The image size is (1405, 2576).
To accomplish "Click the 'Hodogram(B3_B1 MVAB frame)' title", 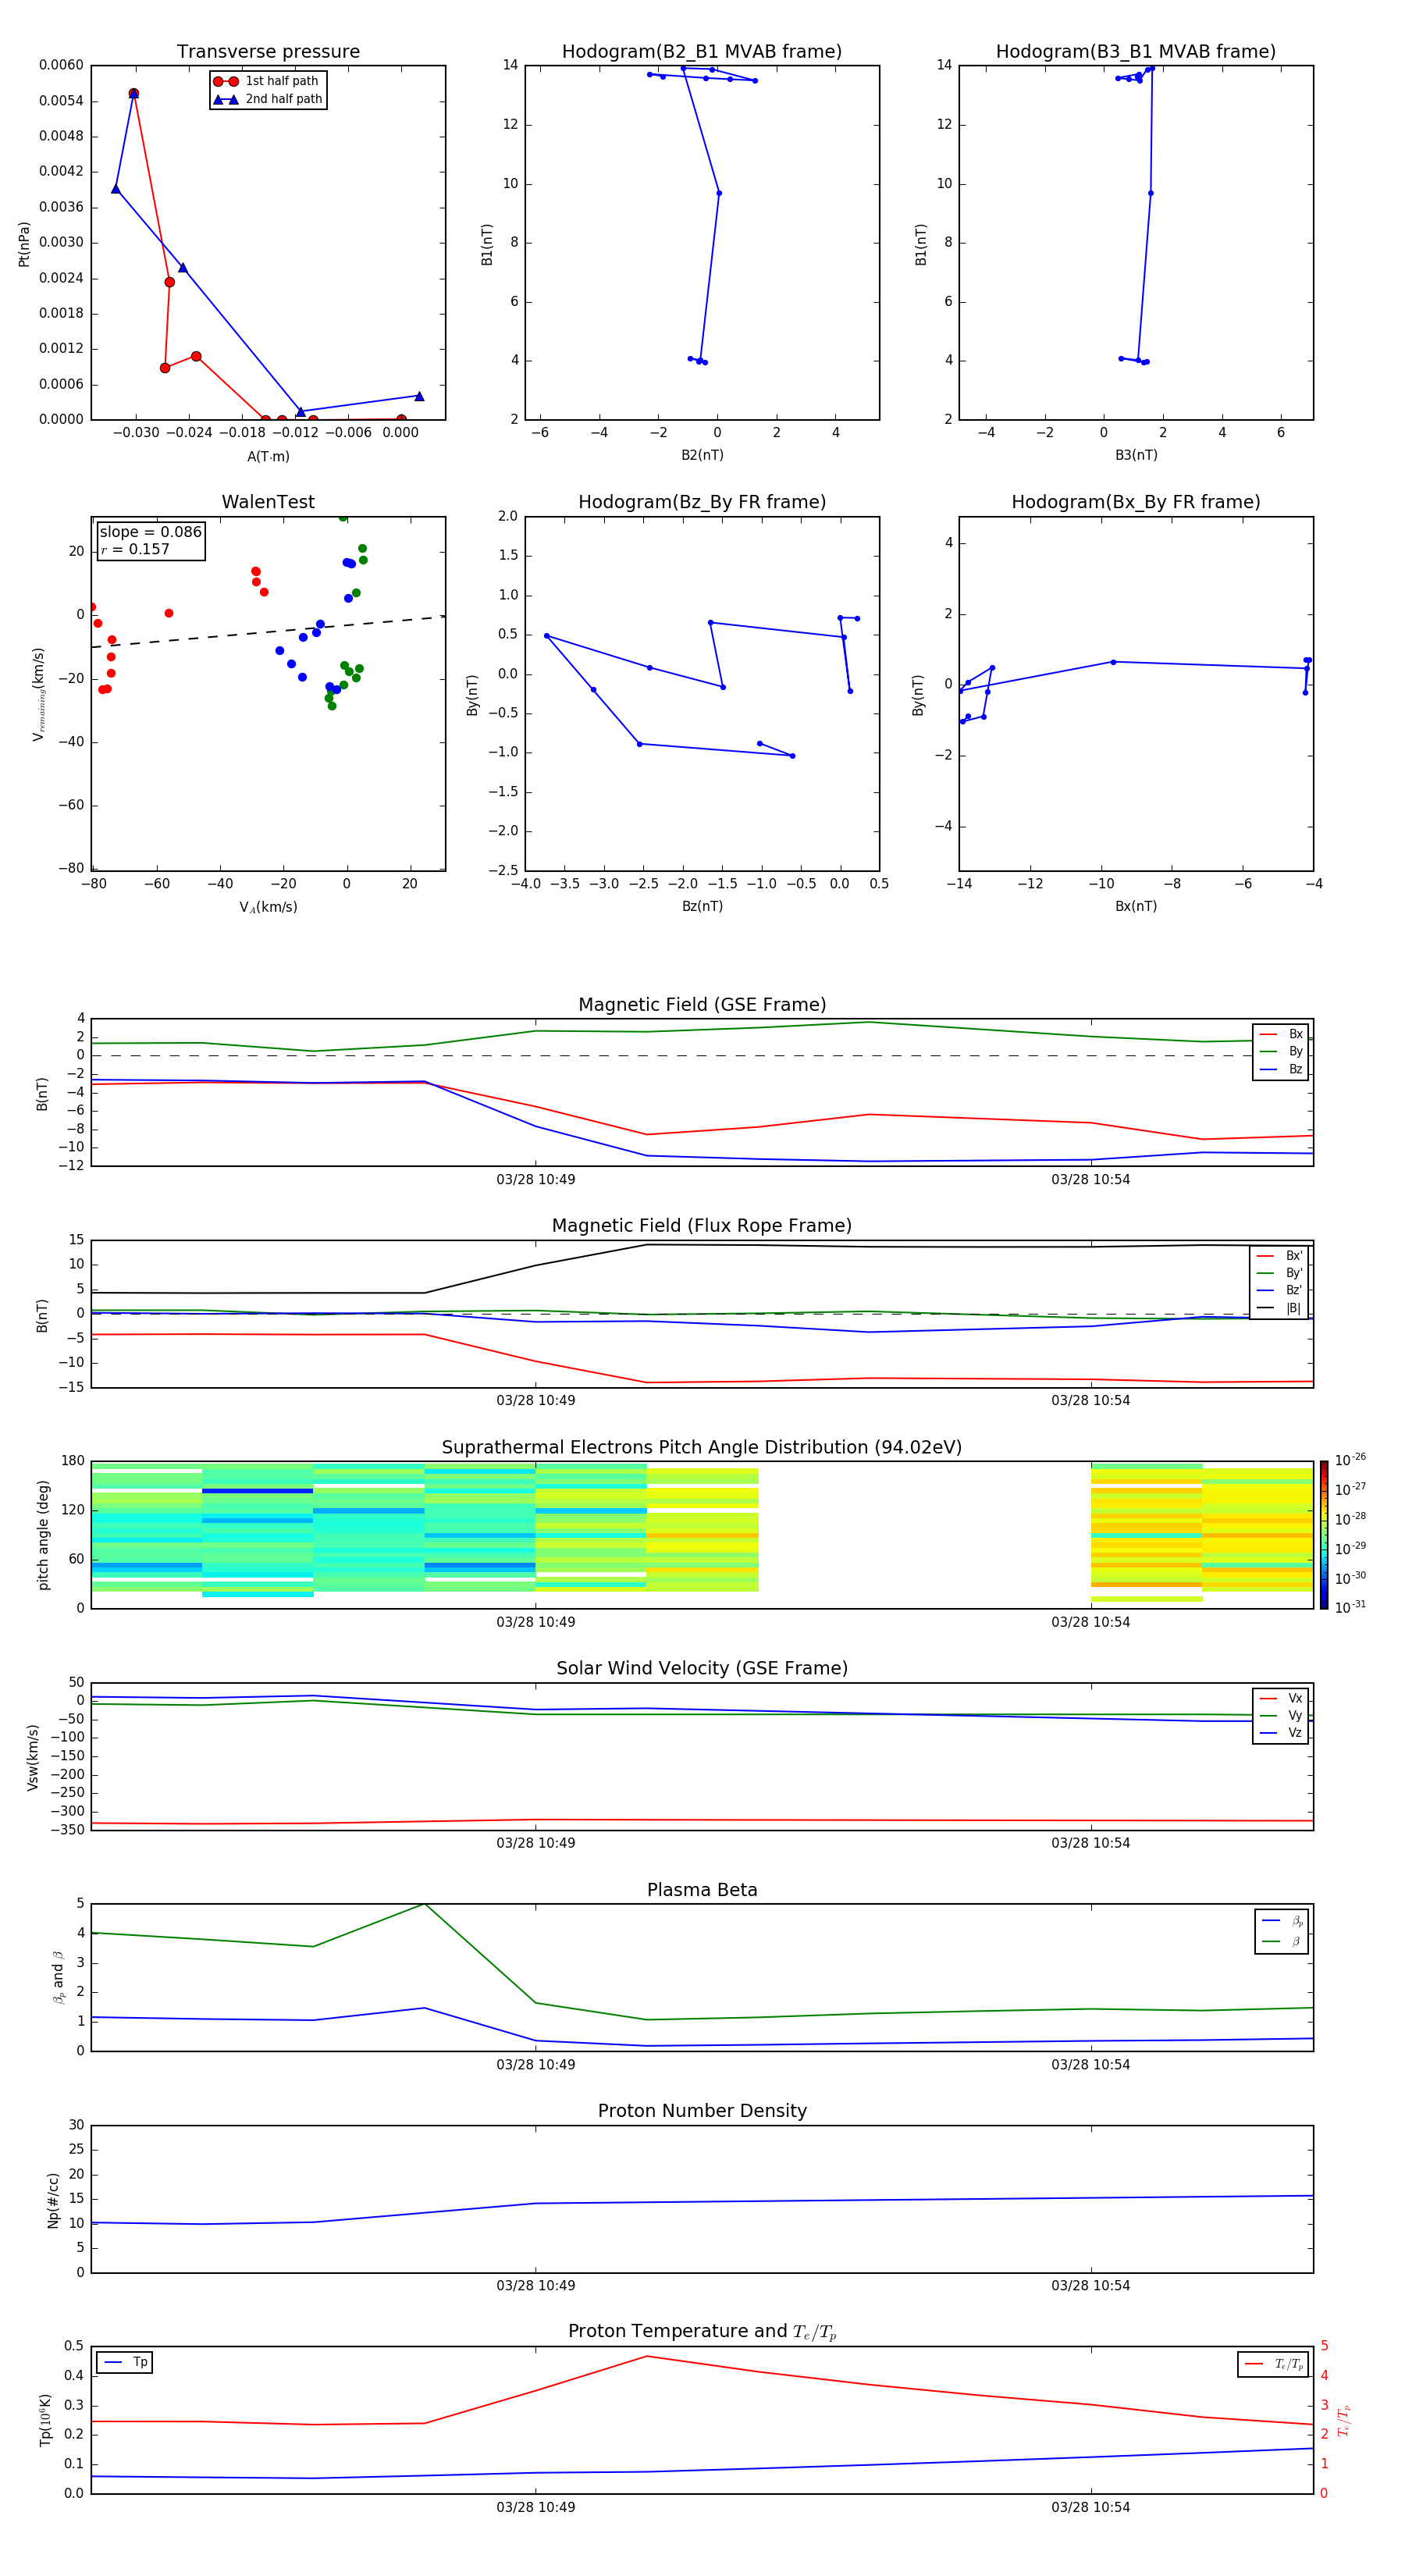I will pos(1136,51).
